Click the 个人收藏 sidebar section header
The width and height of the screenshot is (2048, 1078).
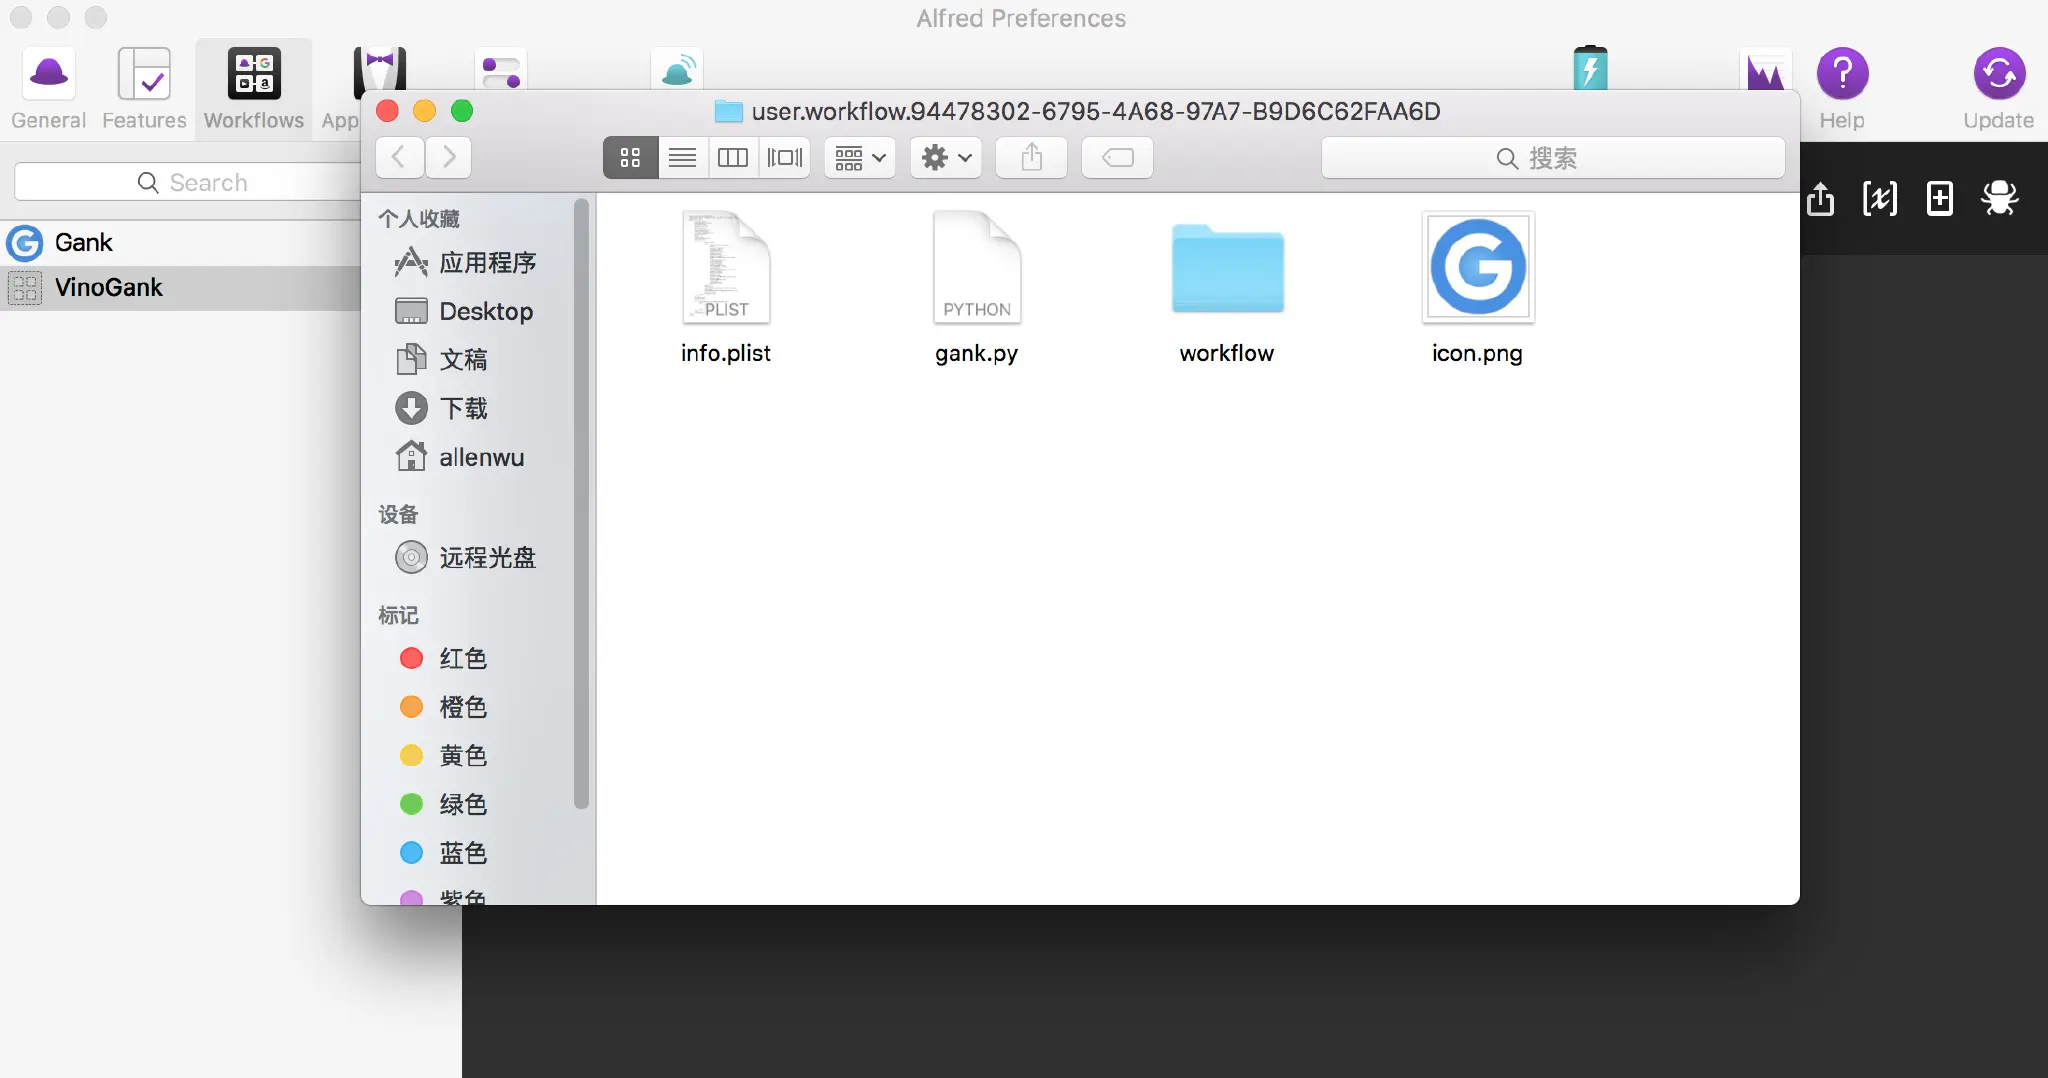pyautogui.click(x=419, y=218)
